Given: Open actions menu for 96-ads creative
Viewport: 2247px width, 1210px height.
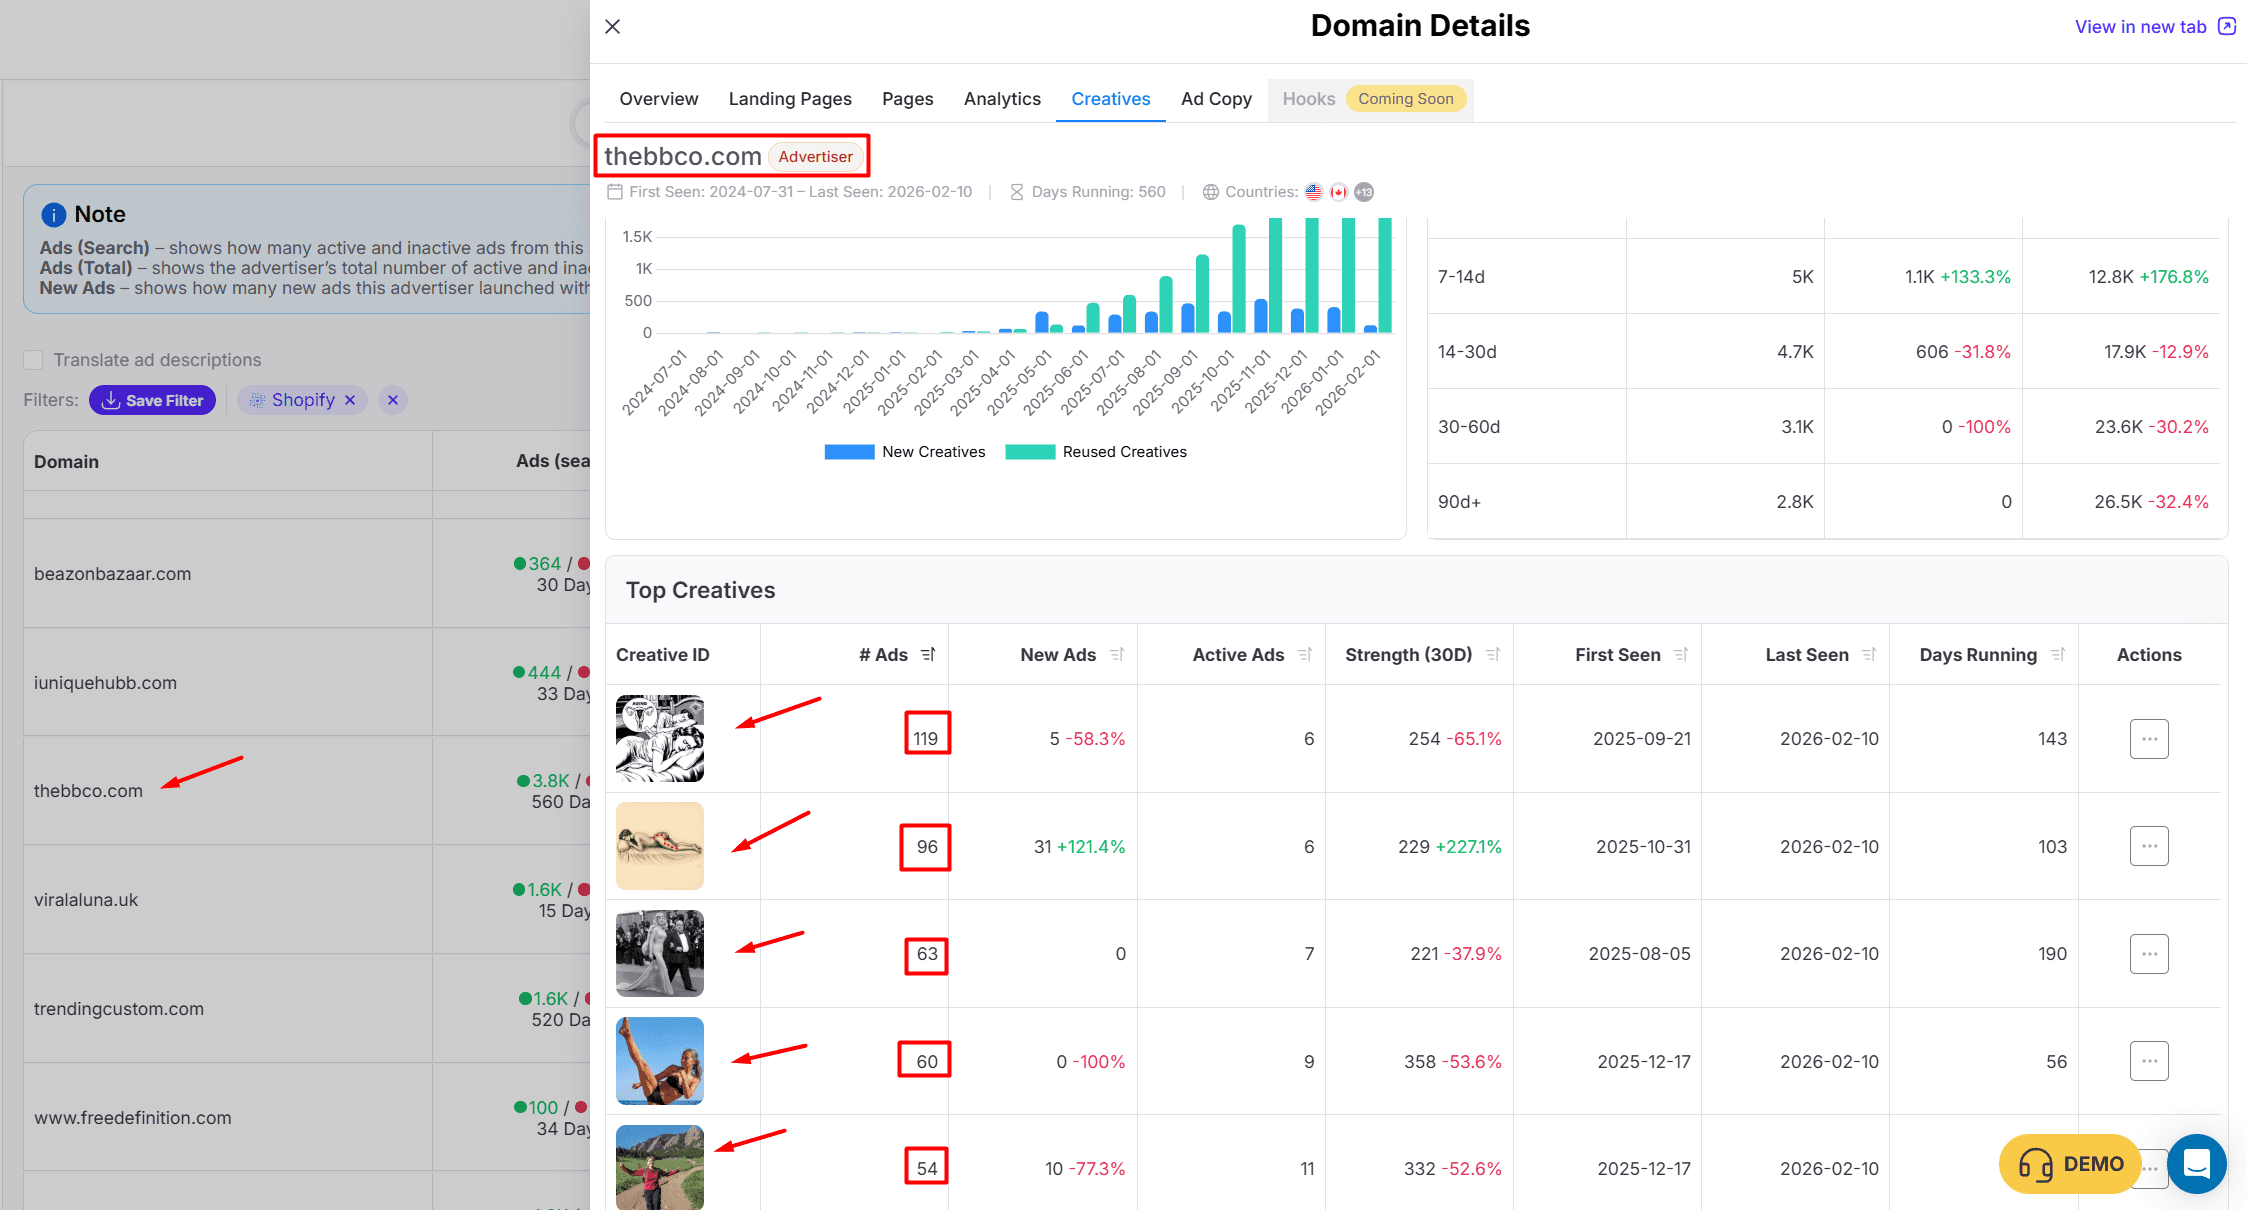Looking at the screenshot, I should (x=2148, y=846).
